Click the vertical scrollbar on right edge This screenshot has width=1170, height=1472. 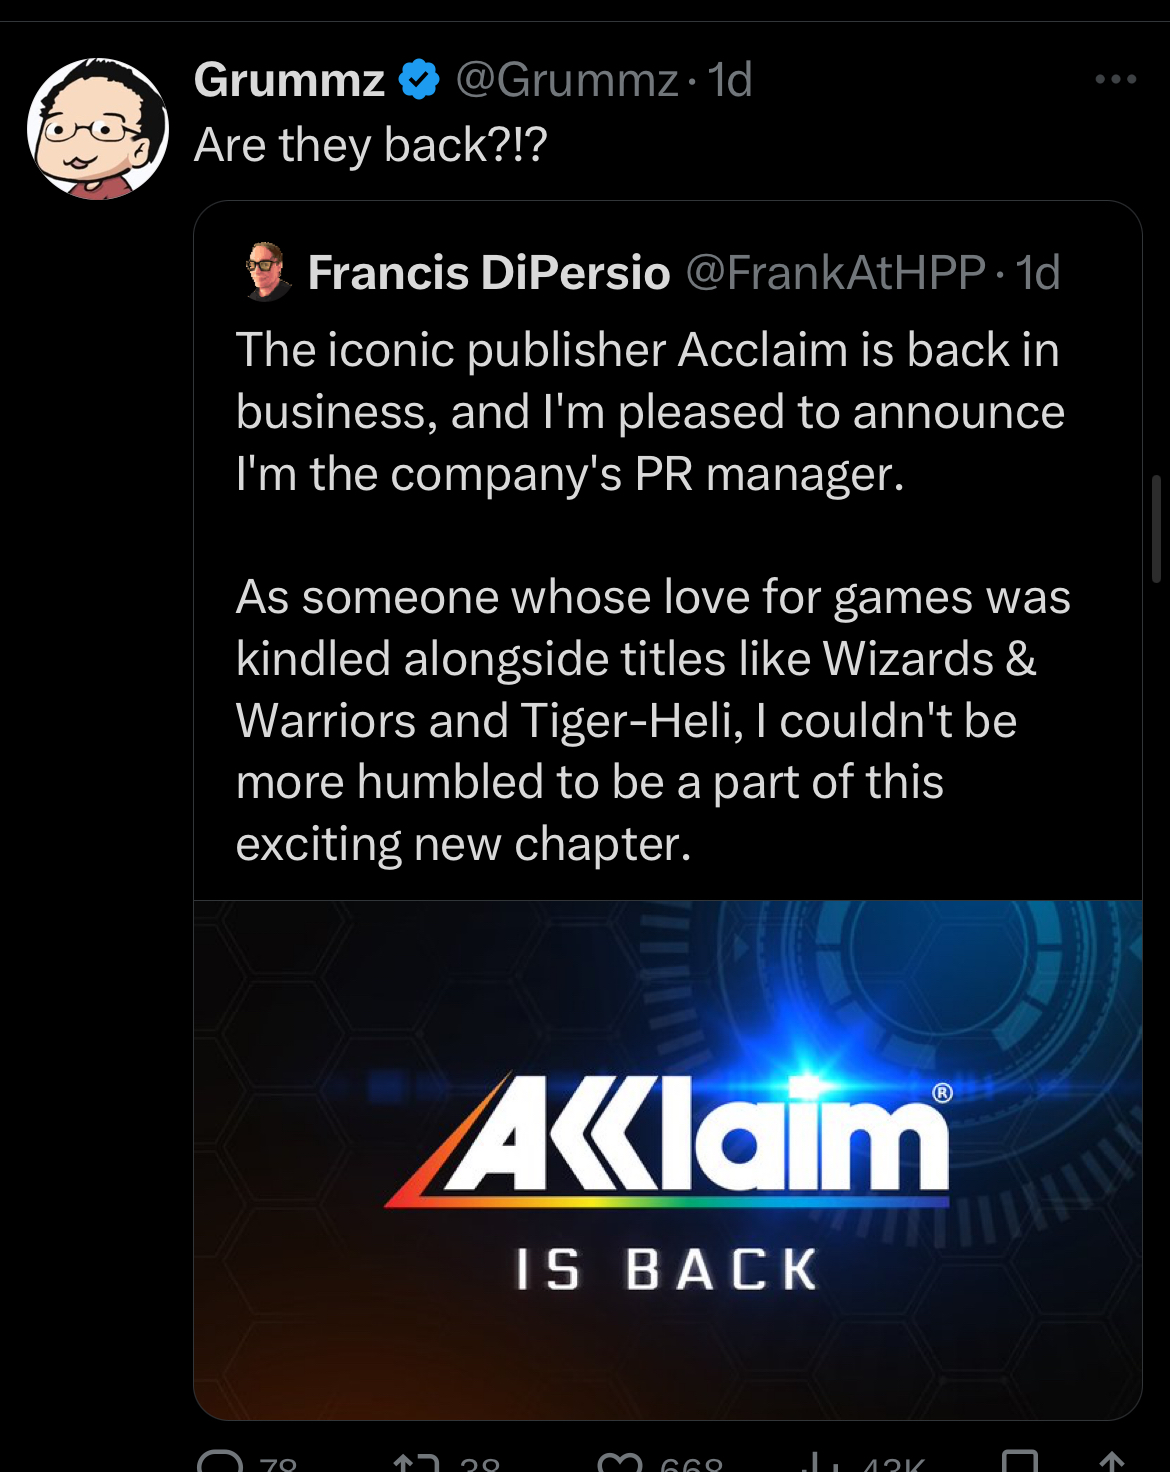tap(1157, 530)
